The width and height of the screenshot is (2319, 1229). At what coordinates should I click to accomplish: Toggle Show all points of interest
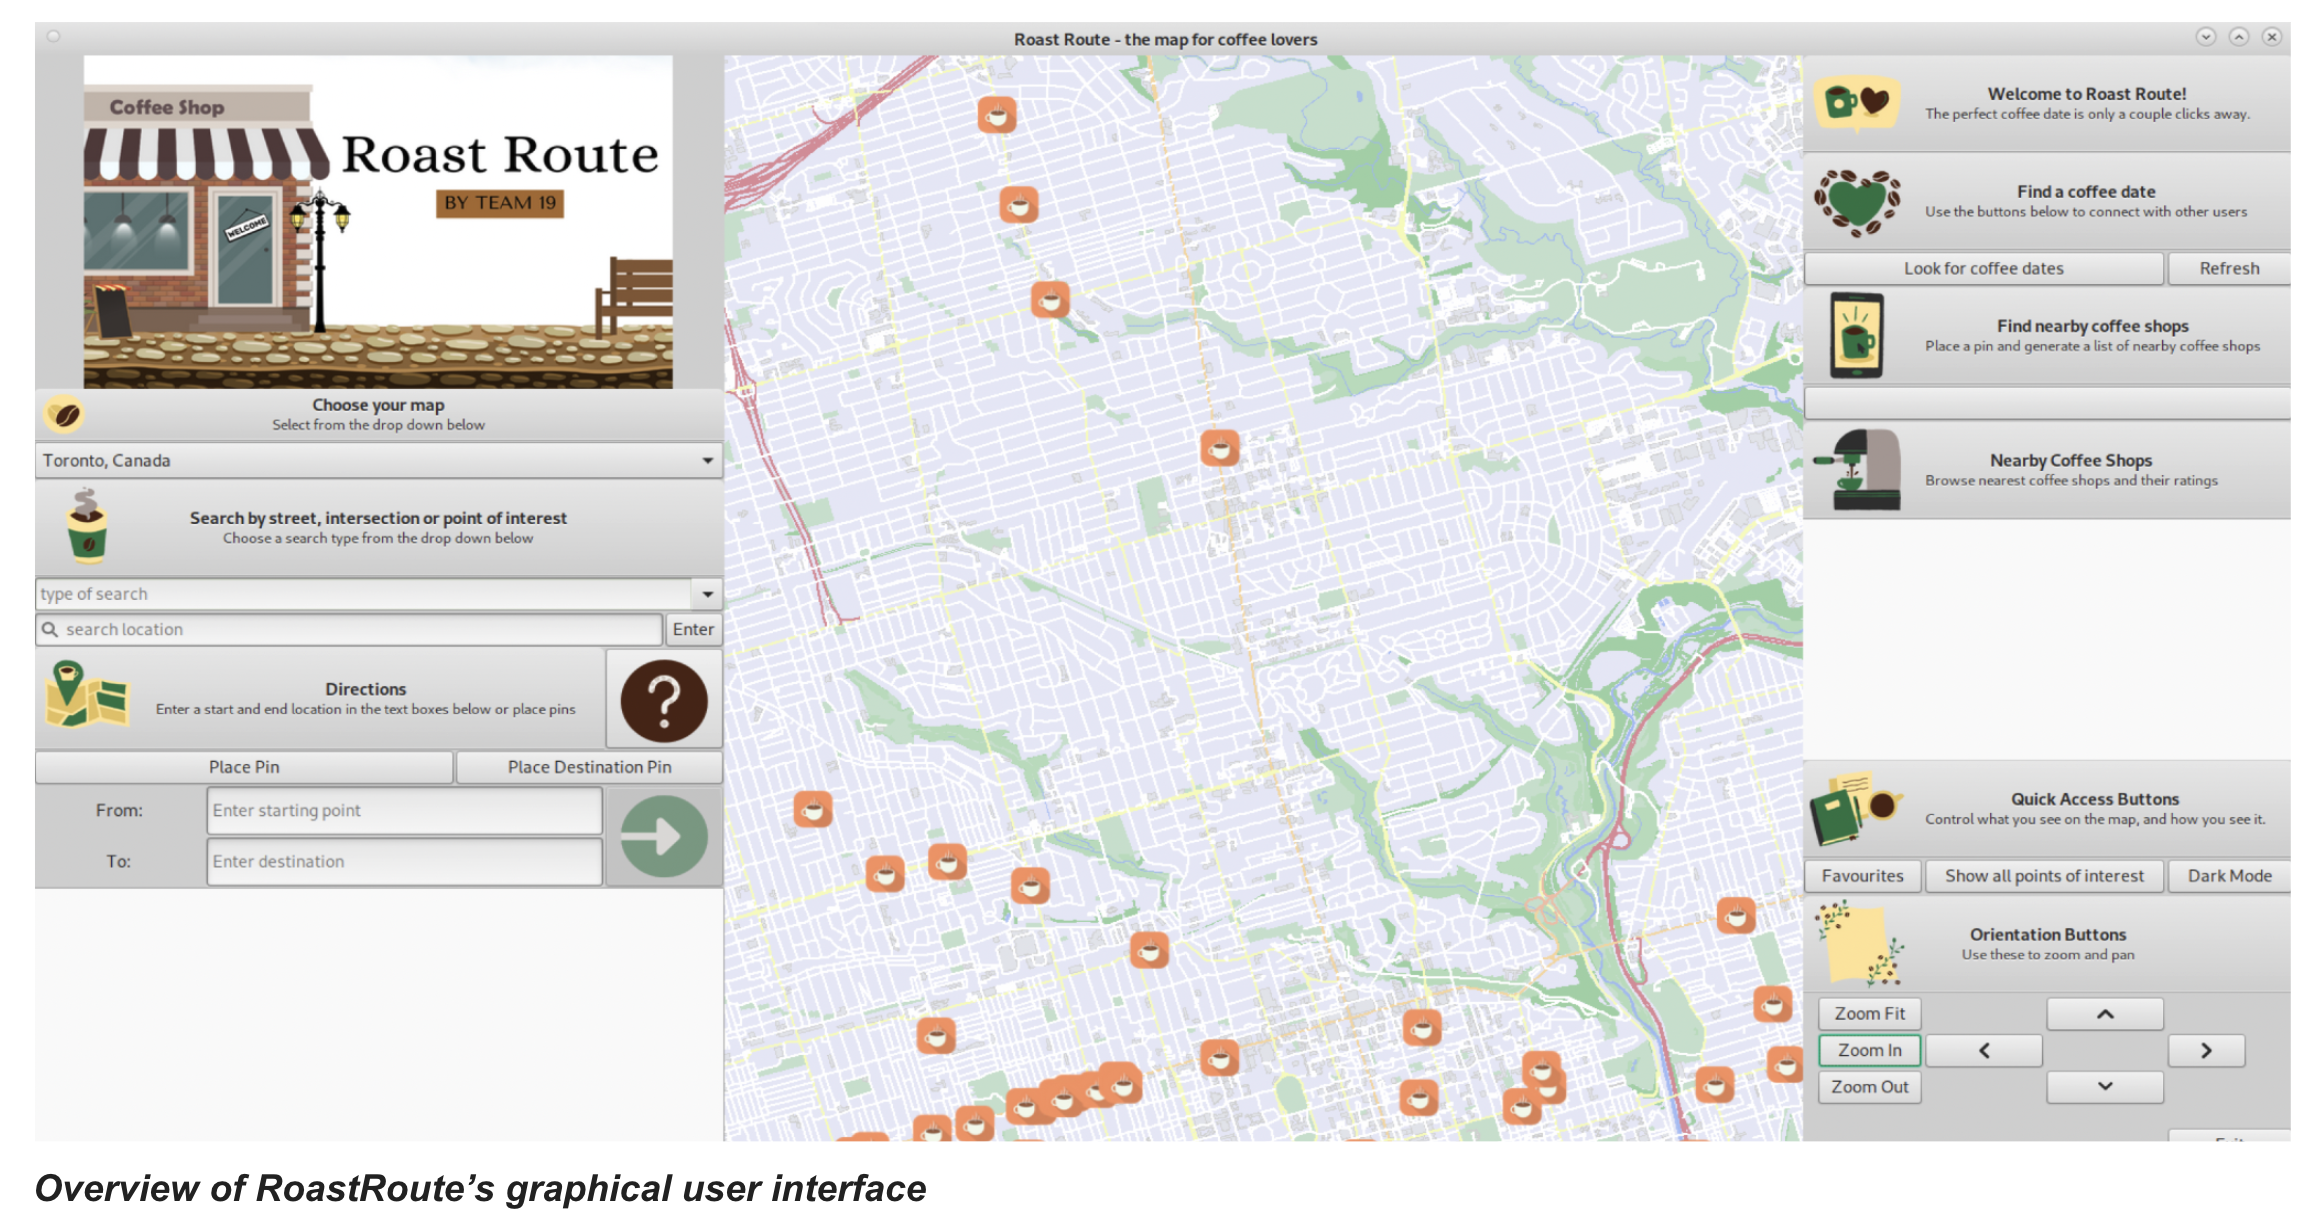pyautogui.click(x=2043, y=876)
